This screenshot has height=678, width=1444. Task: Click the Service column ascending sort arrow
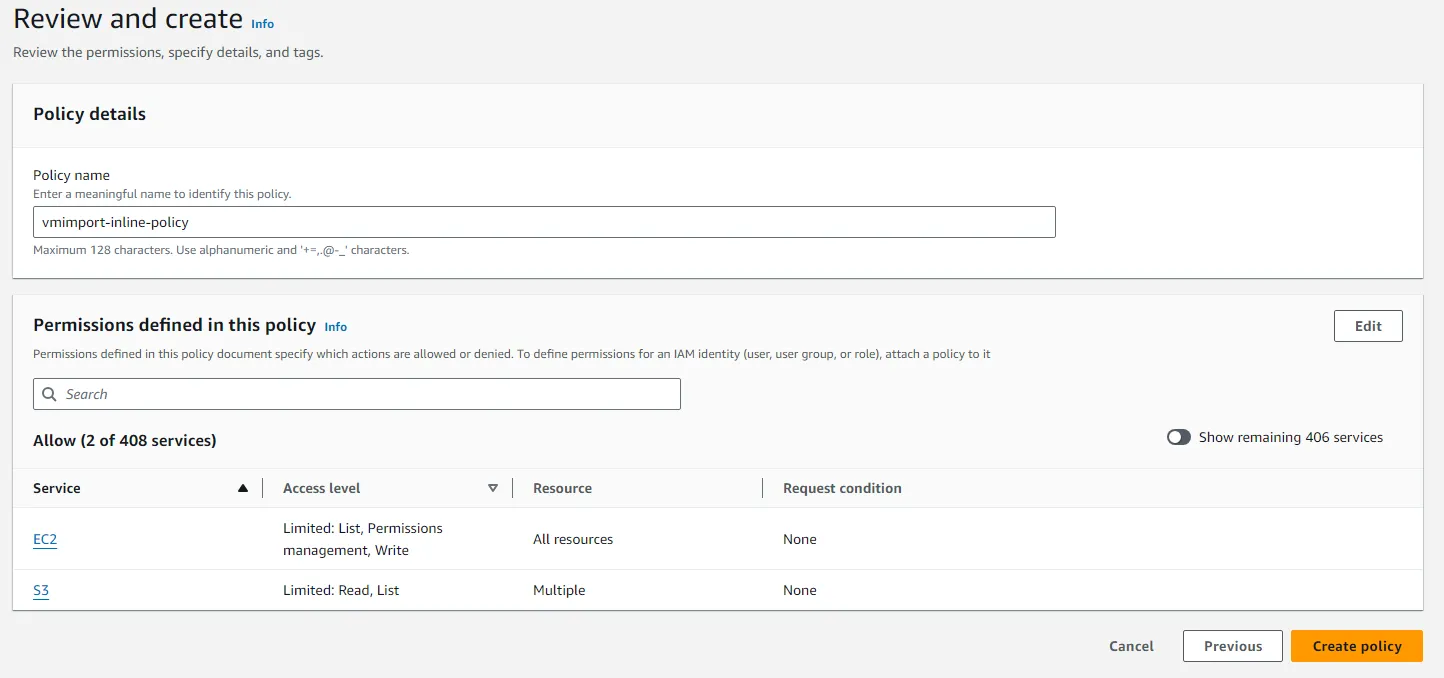242,488
